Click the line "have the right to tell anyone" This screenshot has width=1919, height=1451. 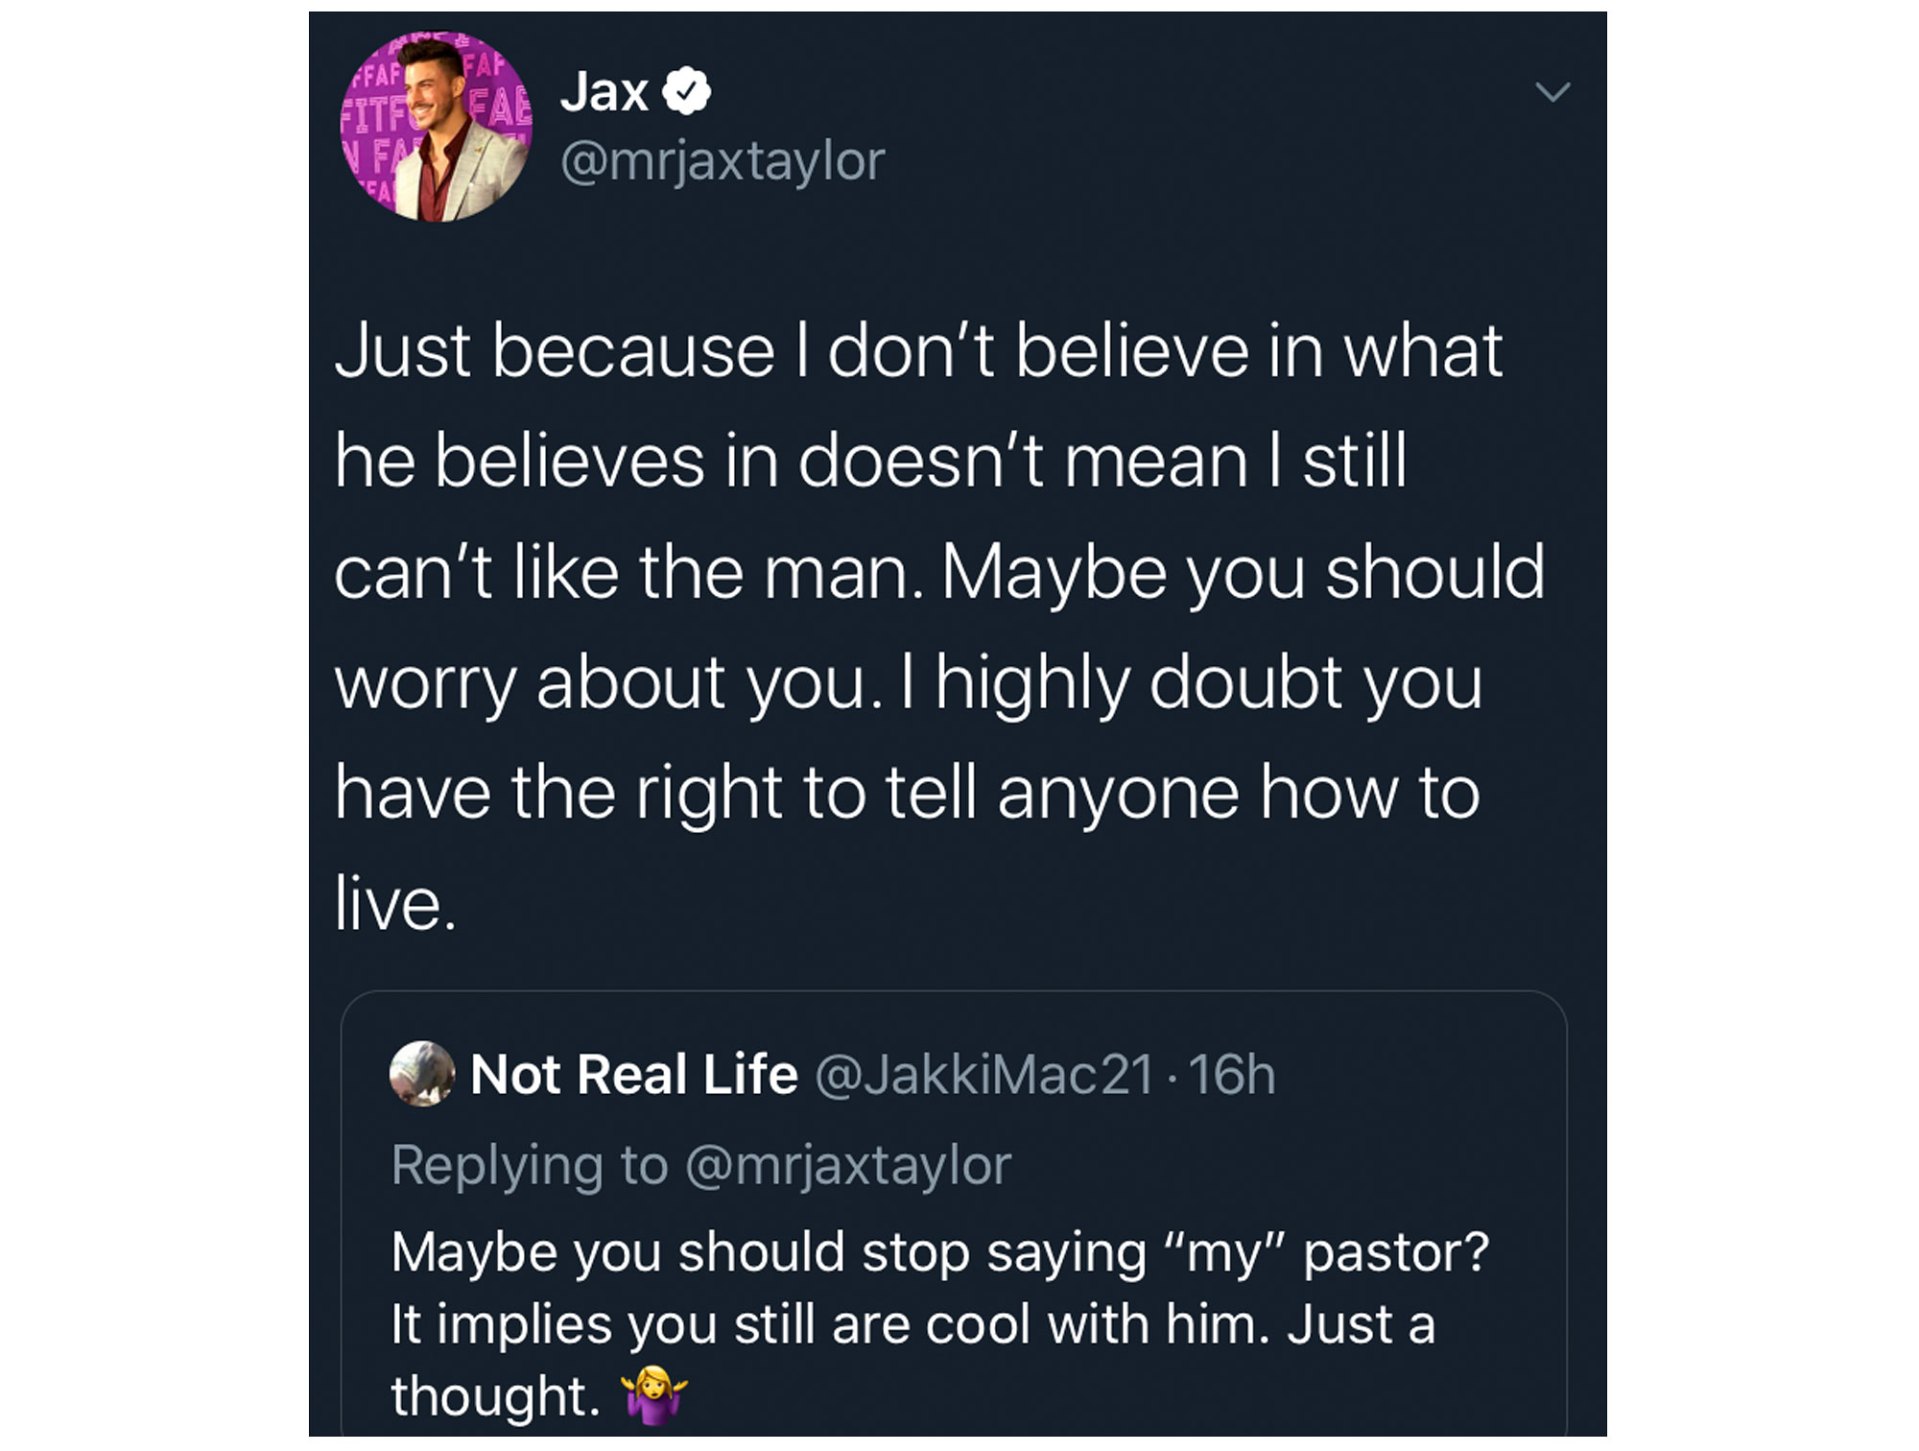(906, 793)
